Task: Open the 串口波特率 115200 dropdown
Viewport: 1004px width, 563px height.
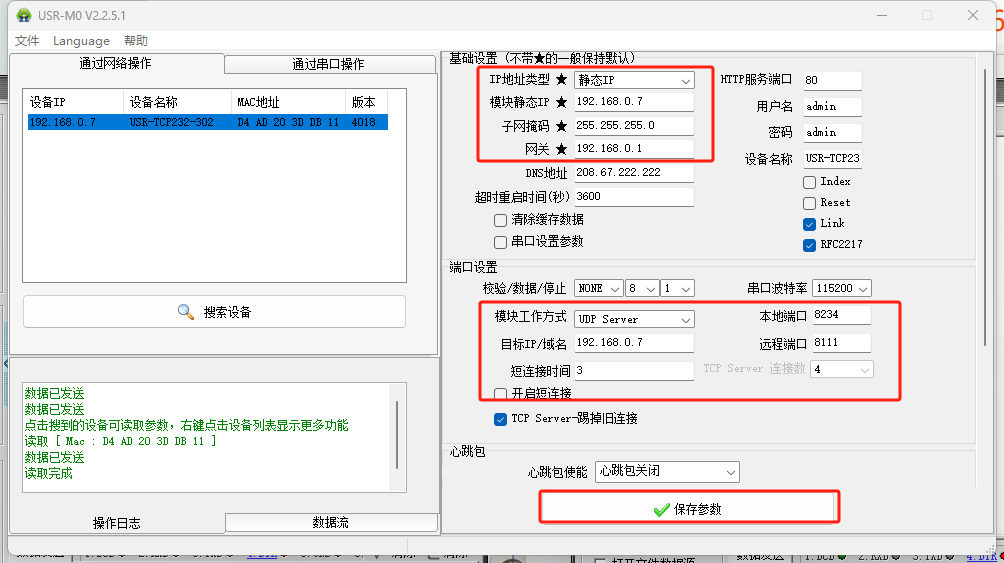Action: (841, 288)
